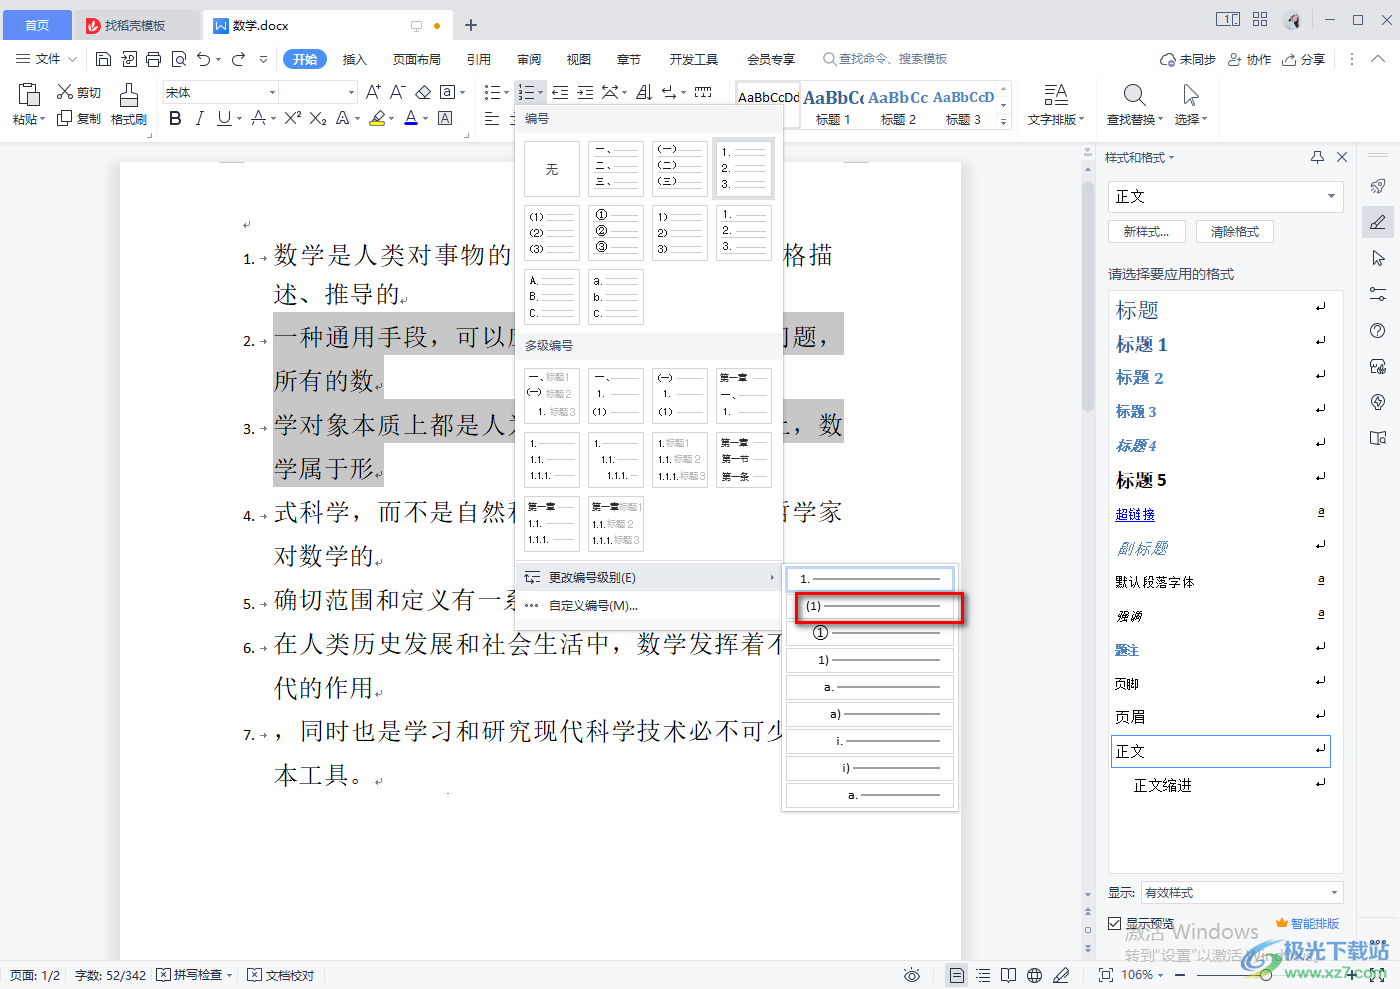This screenshot has height=989, width=1400.
Task: Click the Cut scissors button
Action: (78, 92)
